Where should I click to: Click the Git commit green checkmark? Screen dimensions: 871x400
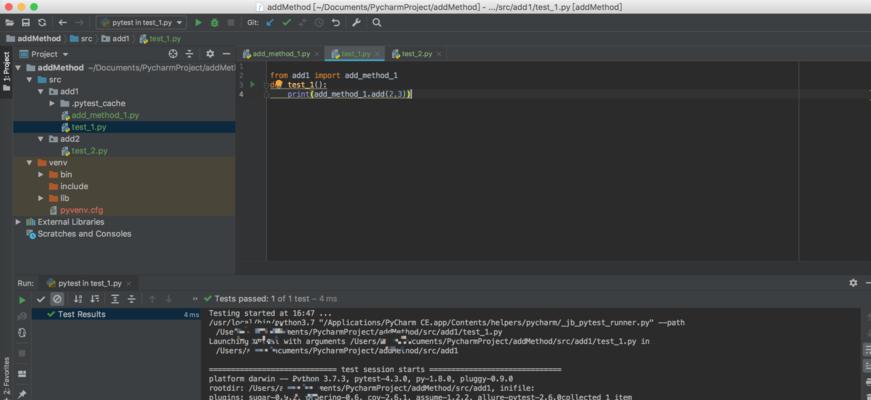pos(287,23)
